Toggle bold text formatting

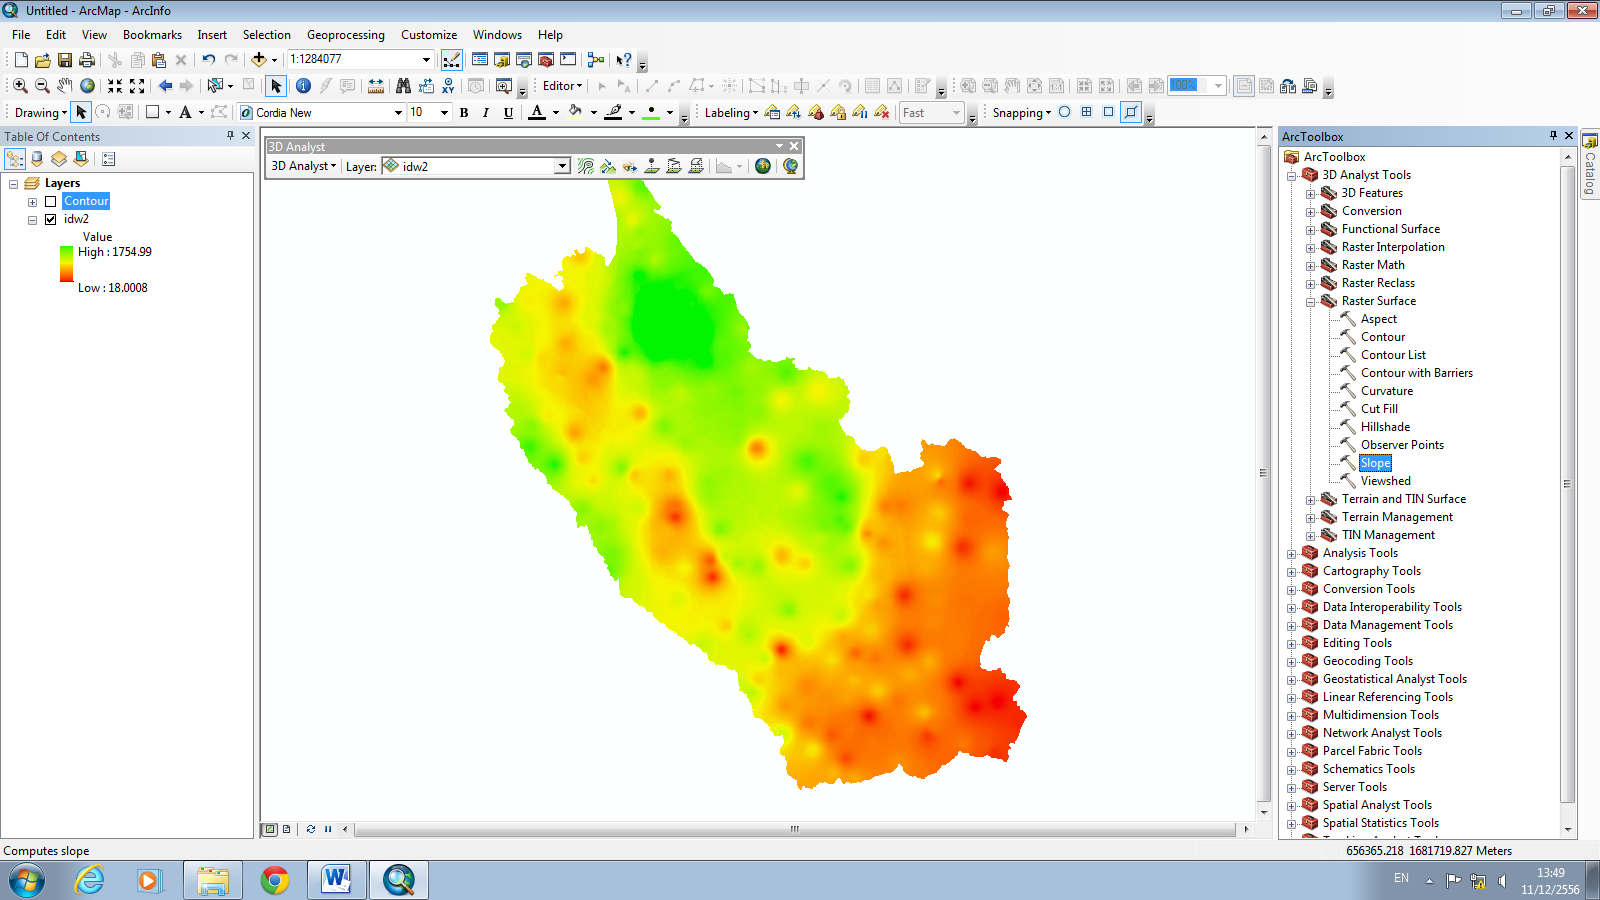pos(463,112)
